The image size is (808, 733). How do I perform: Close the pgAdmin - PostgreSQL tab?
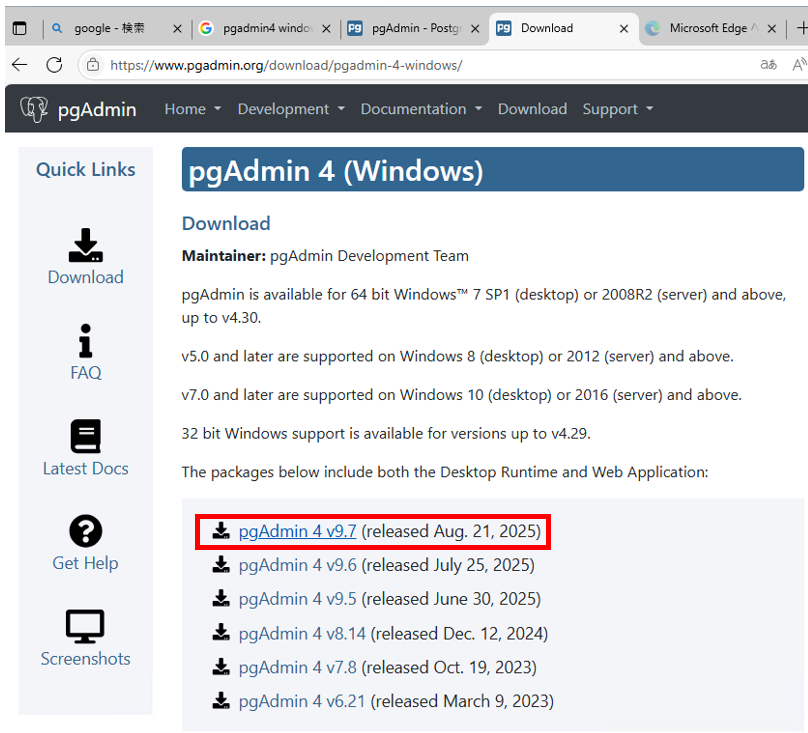tap(475, 29)
